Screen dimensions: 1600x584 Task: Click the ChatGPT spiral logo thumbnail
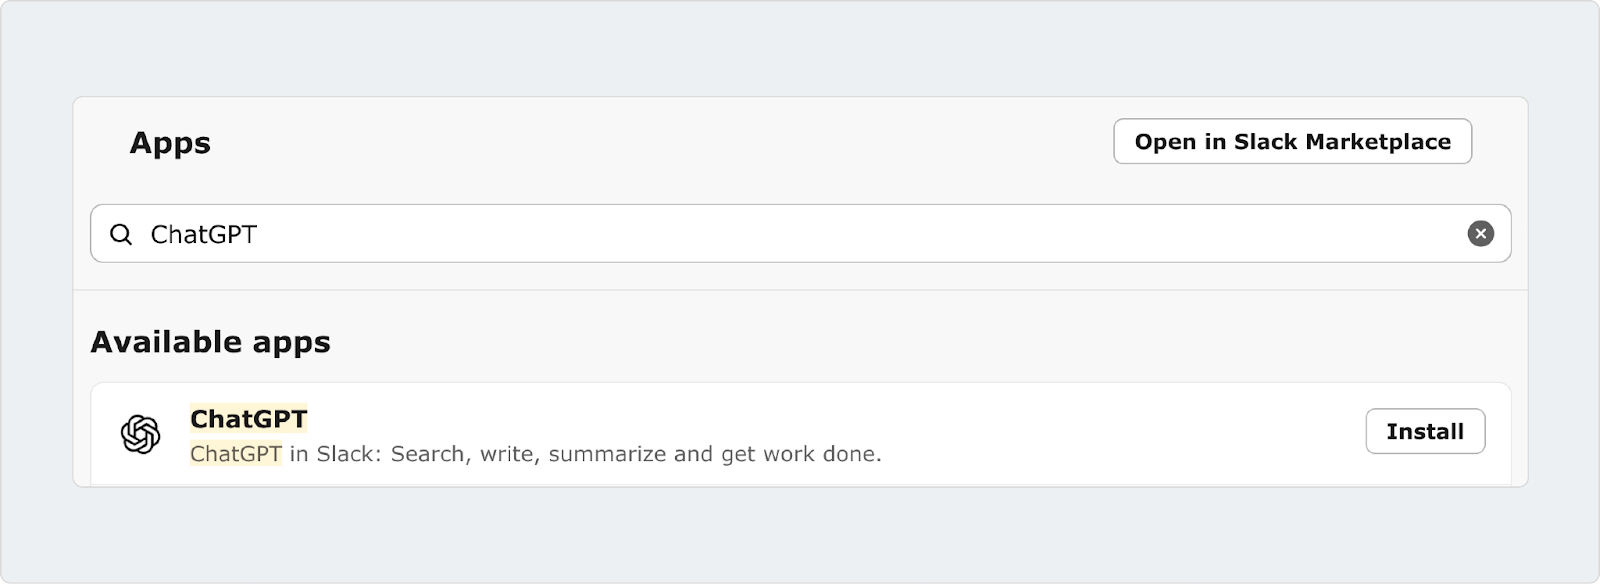pos(140,432)
